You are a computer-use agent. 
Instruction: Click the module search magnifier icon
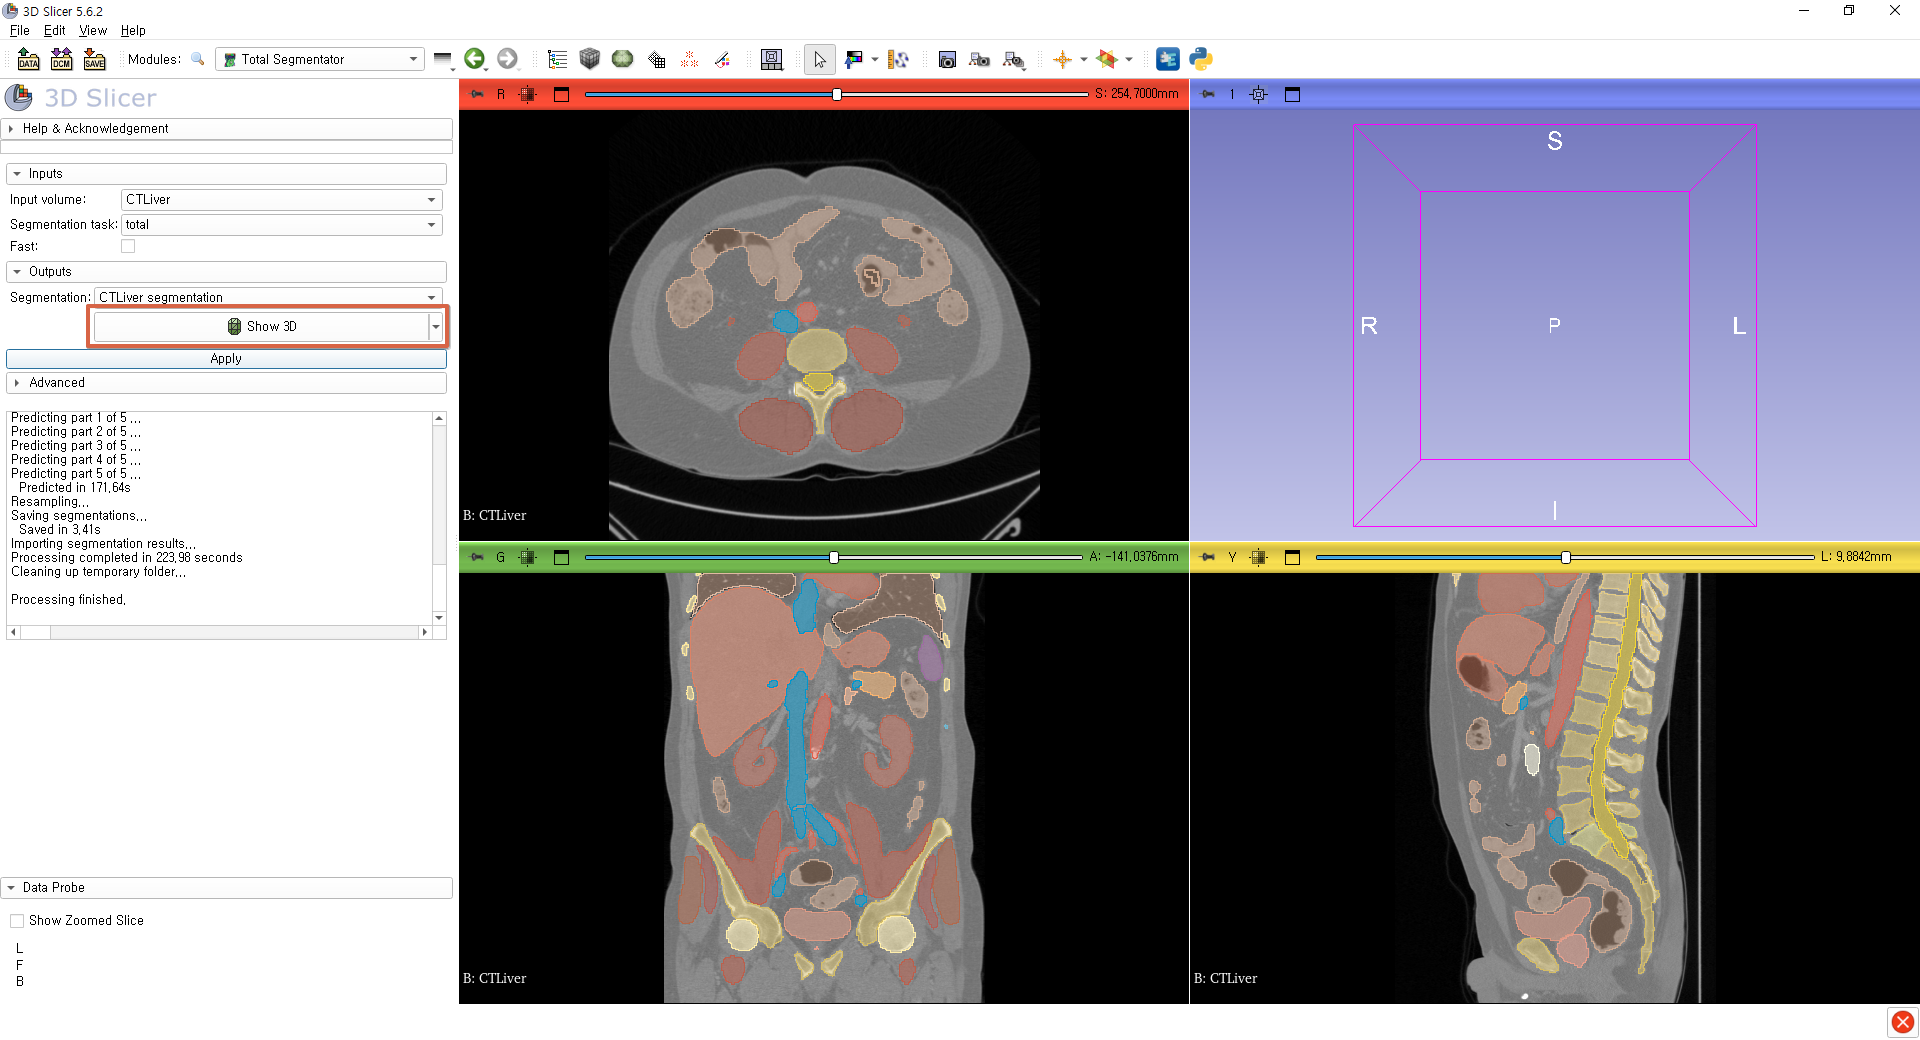(198, 59)
